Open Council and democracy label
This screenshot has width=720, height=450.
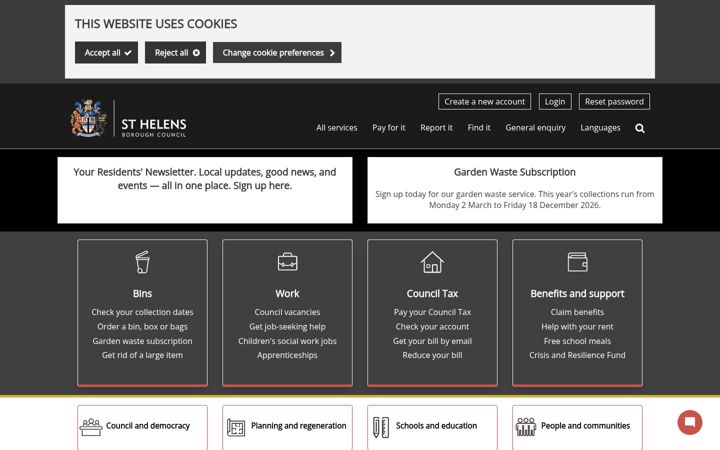[148, 426]
